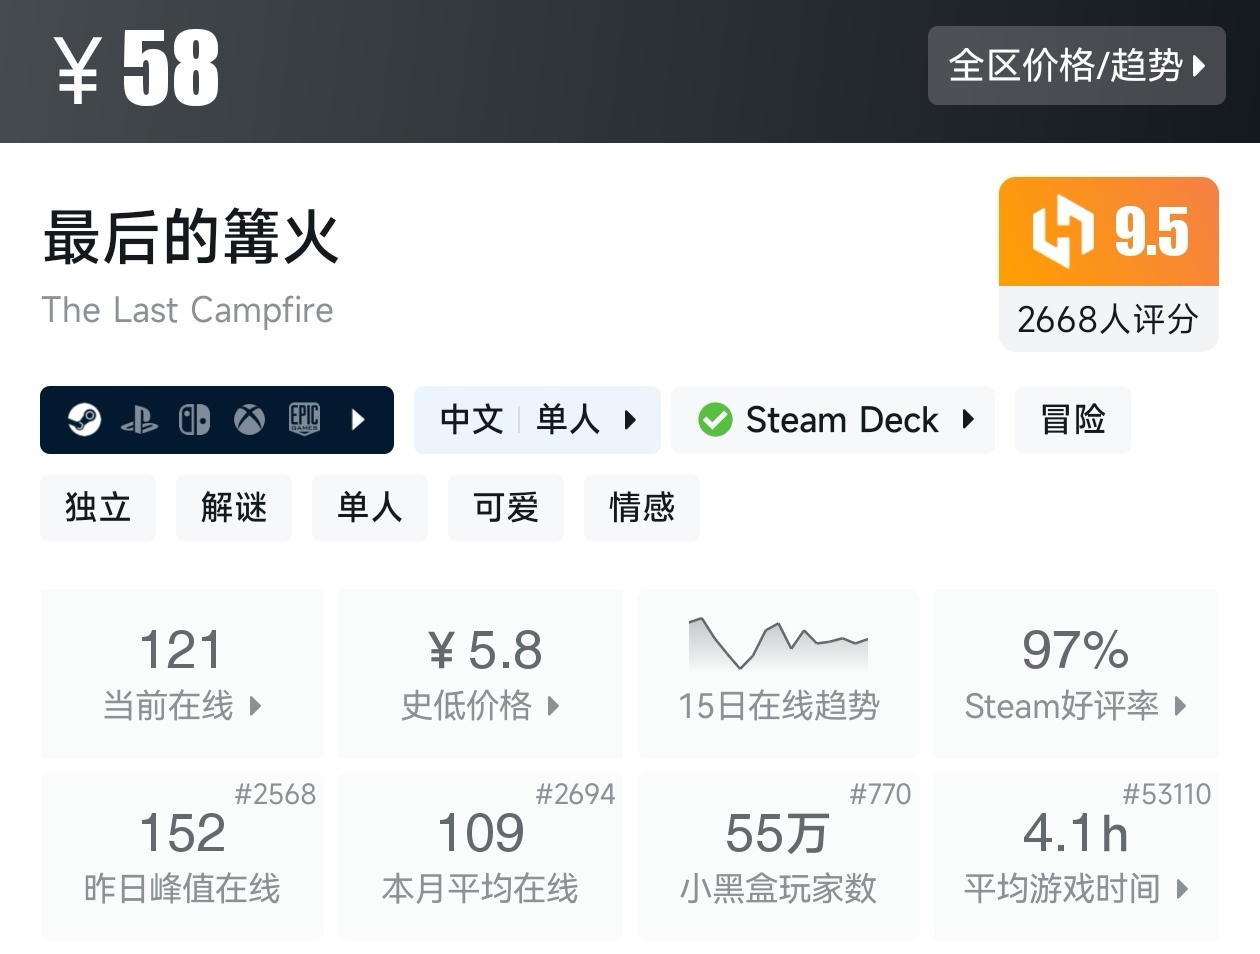Click the Steam platform icon
This screenshot has height=954, width=1260.
click(x=84, y=420)
